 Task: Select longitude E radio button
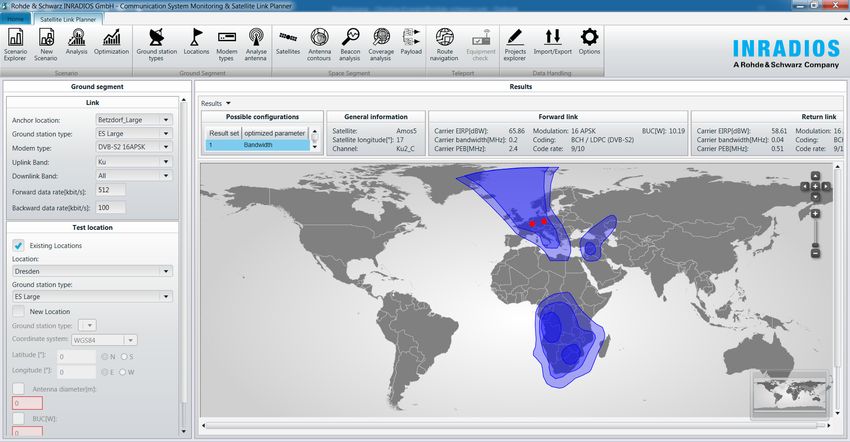coord(105,371)
